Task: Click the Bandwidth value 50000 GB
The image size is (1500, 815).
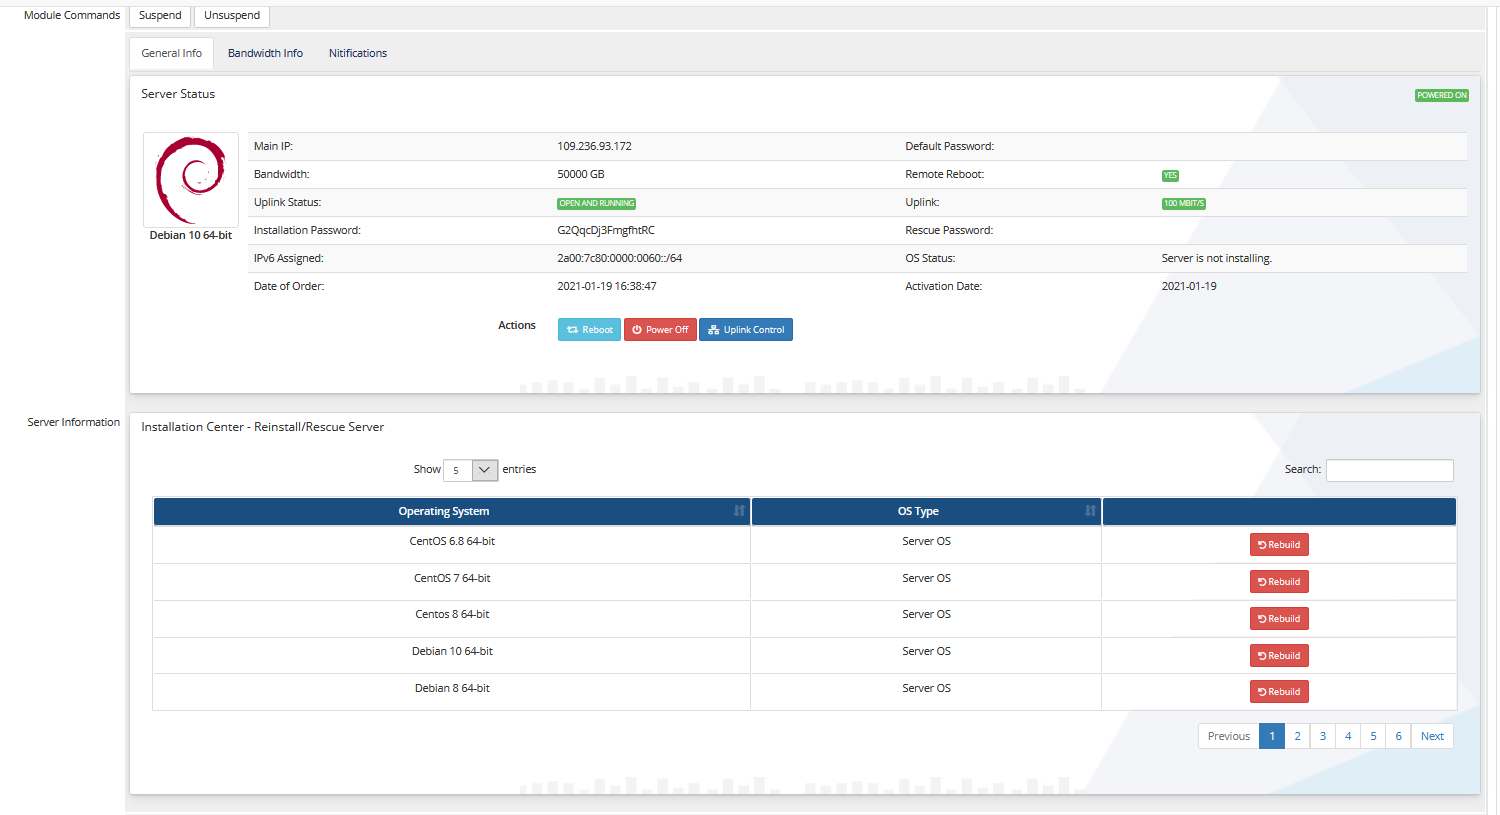Action: [x=581, y=174]
